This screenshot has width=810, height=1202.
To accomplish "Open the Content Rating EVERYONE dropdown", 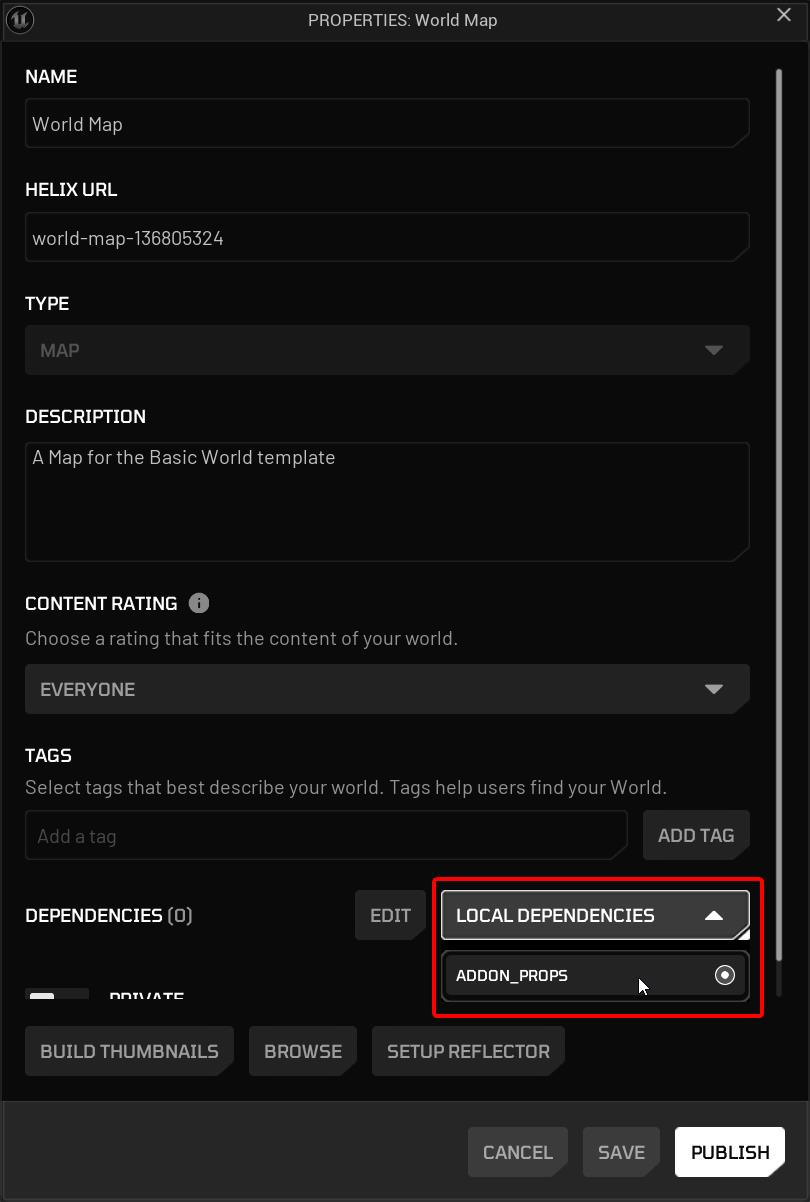I will tap(387, 689).
